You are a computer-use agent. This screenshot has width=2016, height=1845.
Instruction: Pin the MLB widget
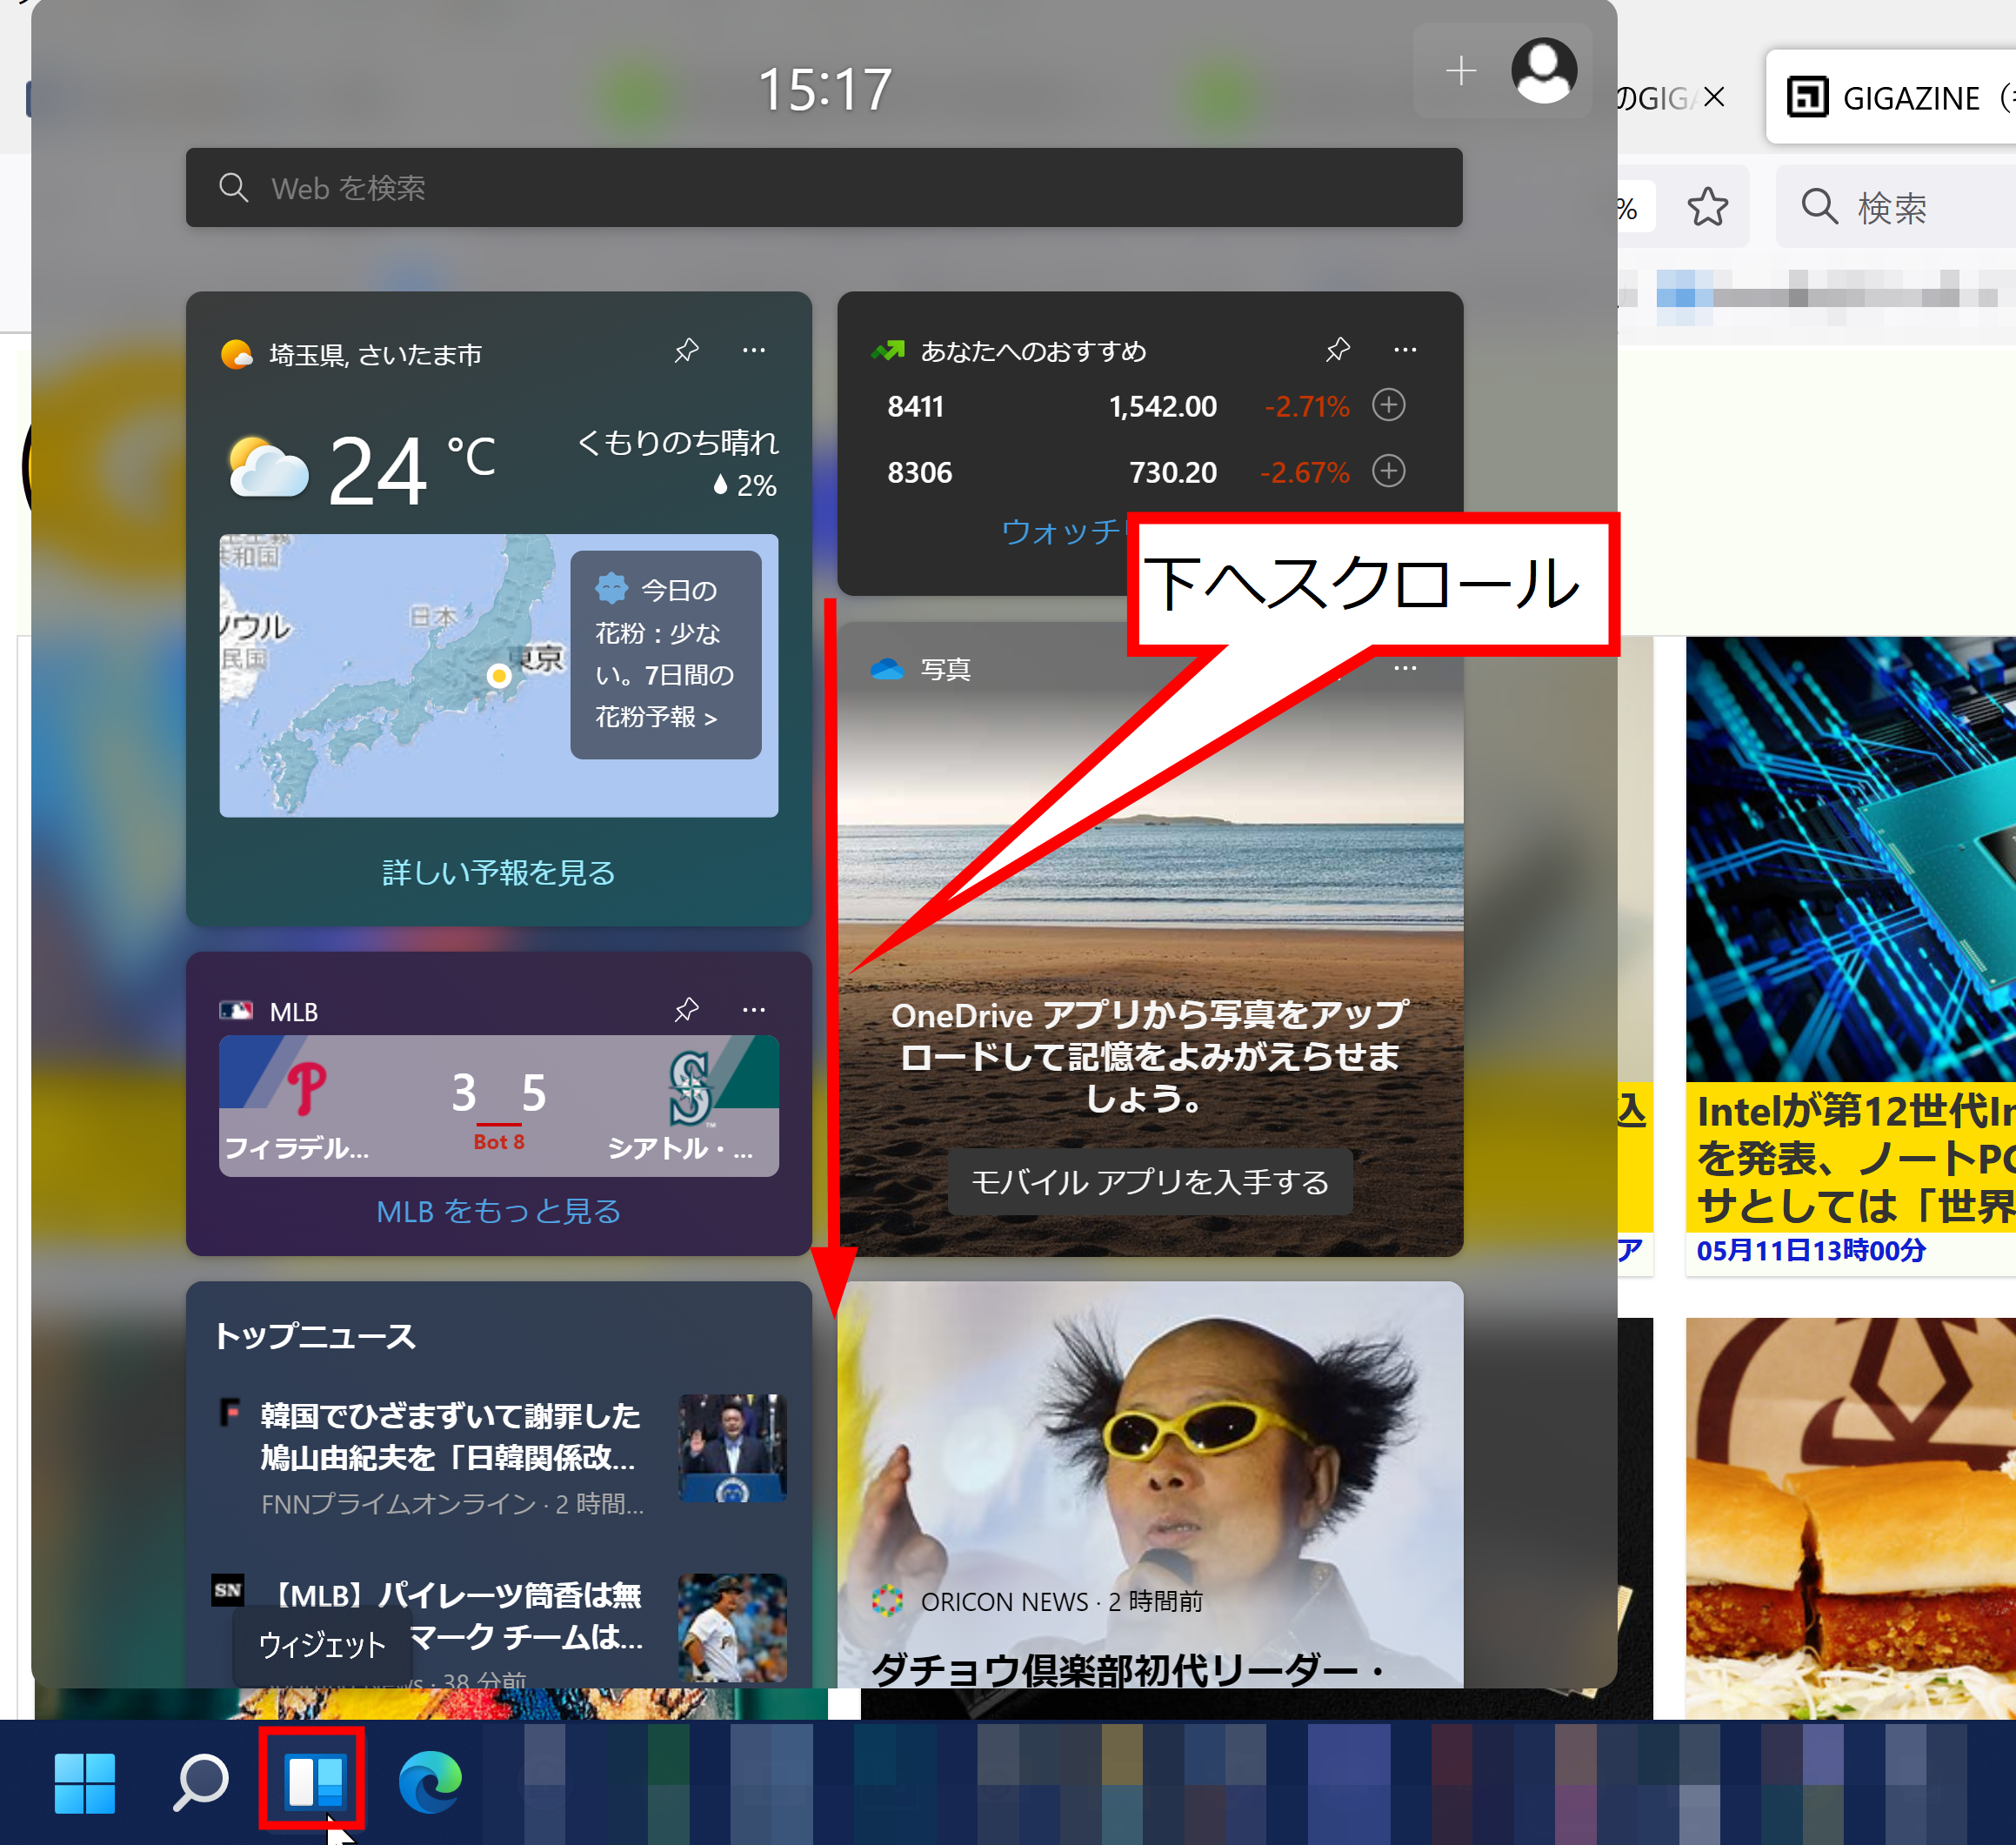pos(686,1010)
